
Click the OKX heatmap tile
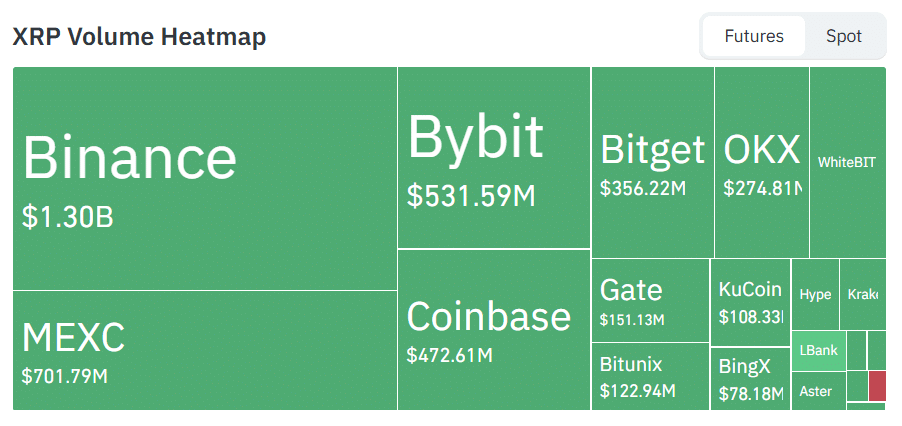click(761, 162)
